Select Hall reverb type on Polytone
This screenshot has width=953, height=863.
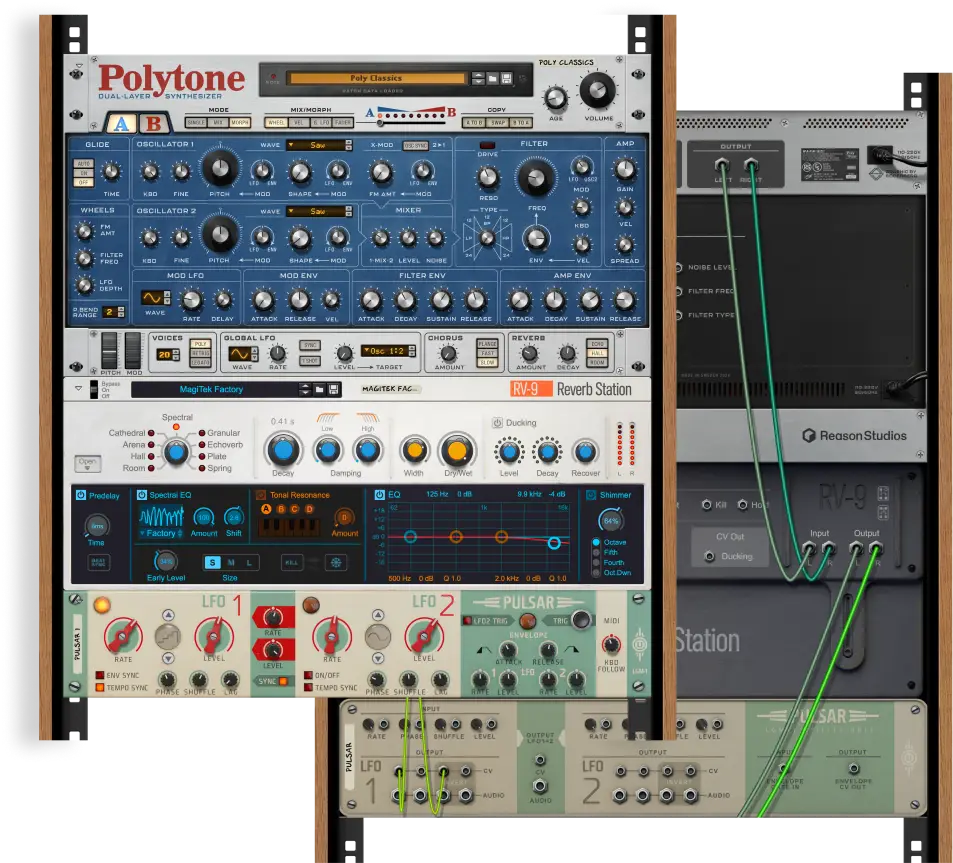click(x=597, y=353)
